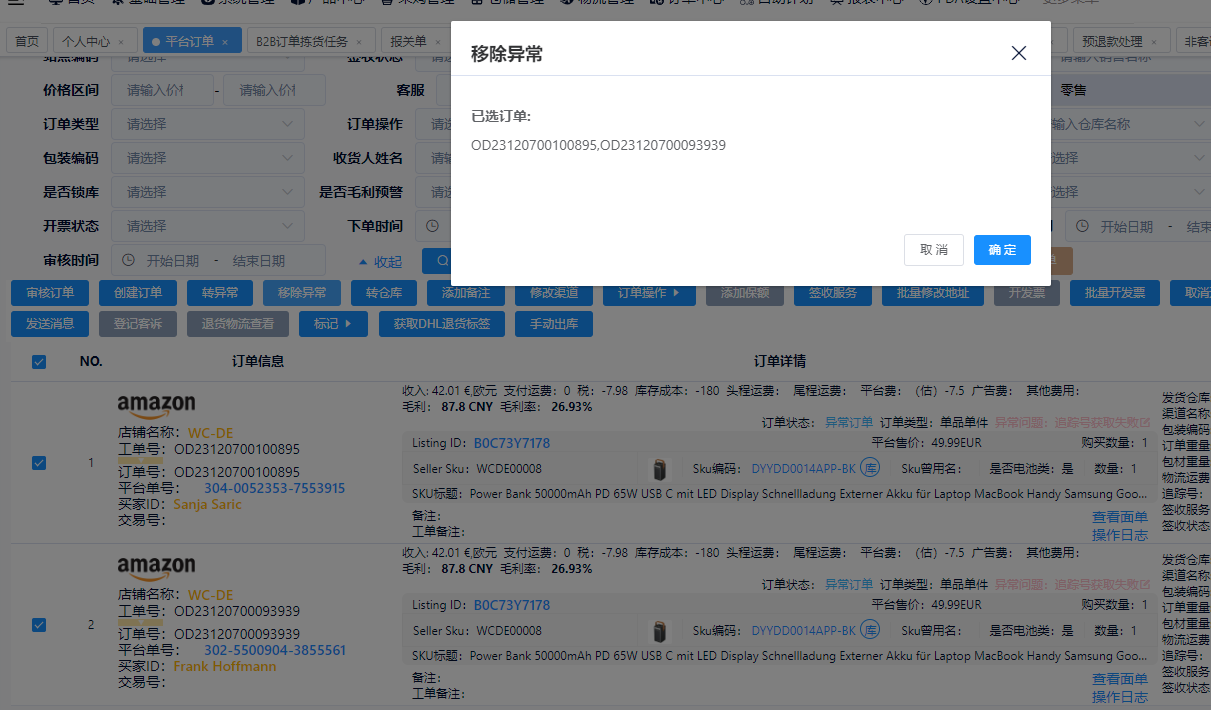Click the clock icon beside 下单时间
This screenshot has height=710, width=1211.
[x=431, y=226]
